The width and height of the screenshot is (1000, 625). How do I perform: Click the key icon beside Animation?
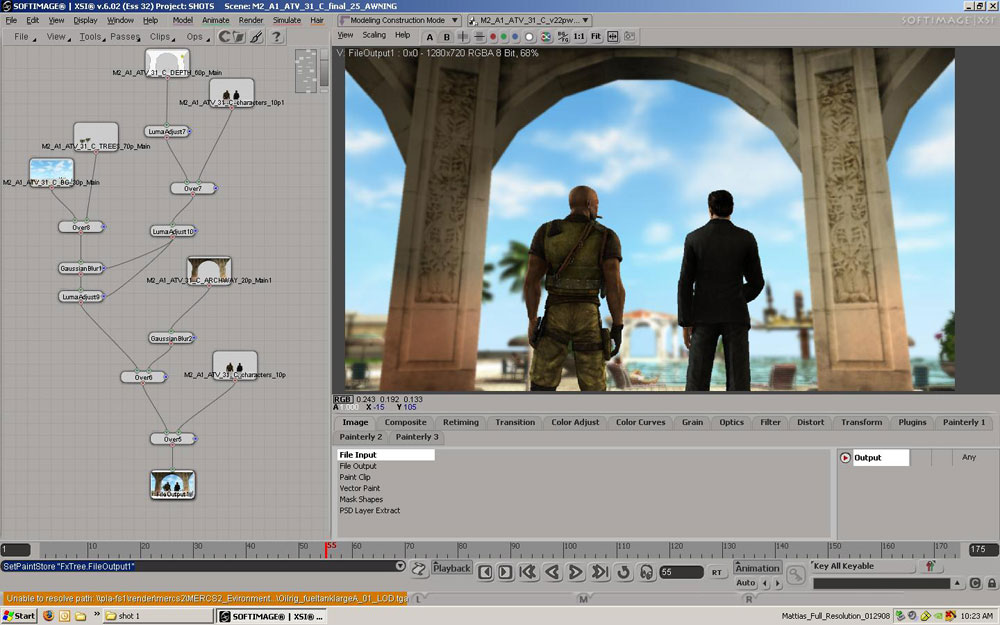point(795,575)
